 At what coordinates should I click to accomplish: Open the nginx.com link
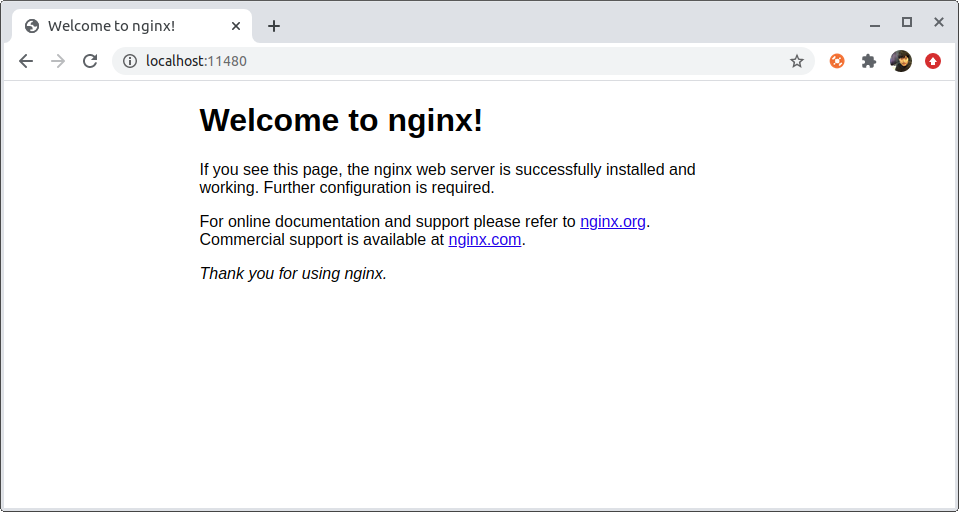point(484,240)
